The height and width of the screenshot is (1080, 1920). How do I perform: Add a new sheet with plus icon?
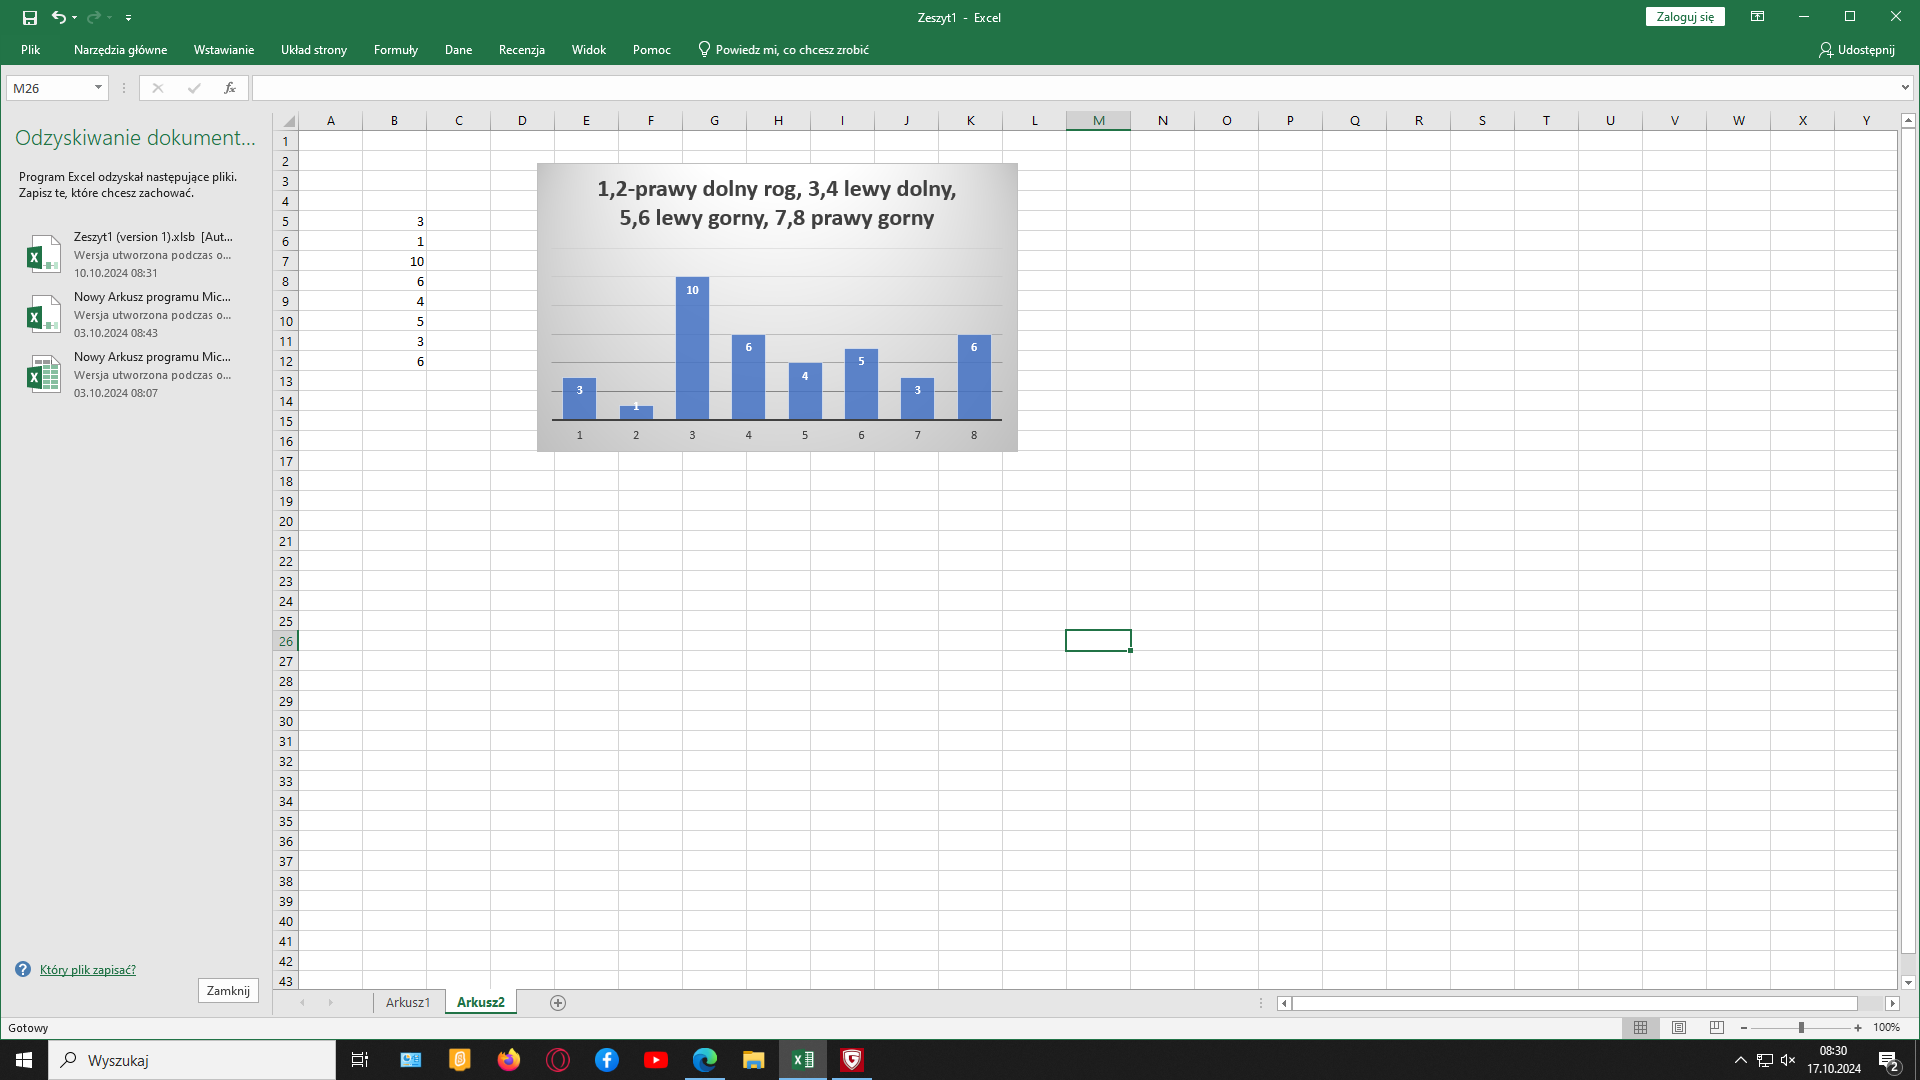(x=558, y=1003)
